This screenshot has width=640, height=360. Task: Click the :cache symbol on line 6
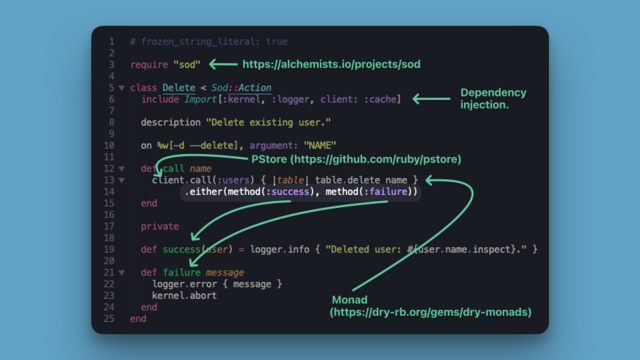click(380, 99)
